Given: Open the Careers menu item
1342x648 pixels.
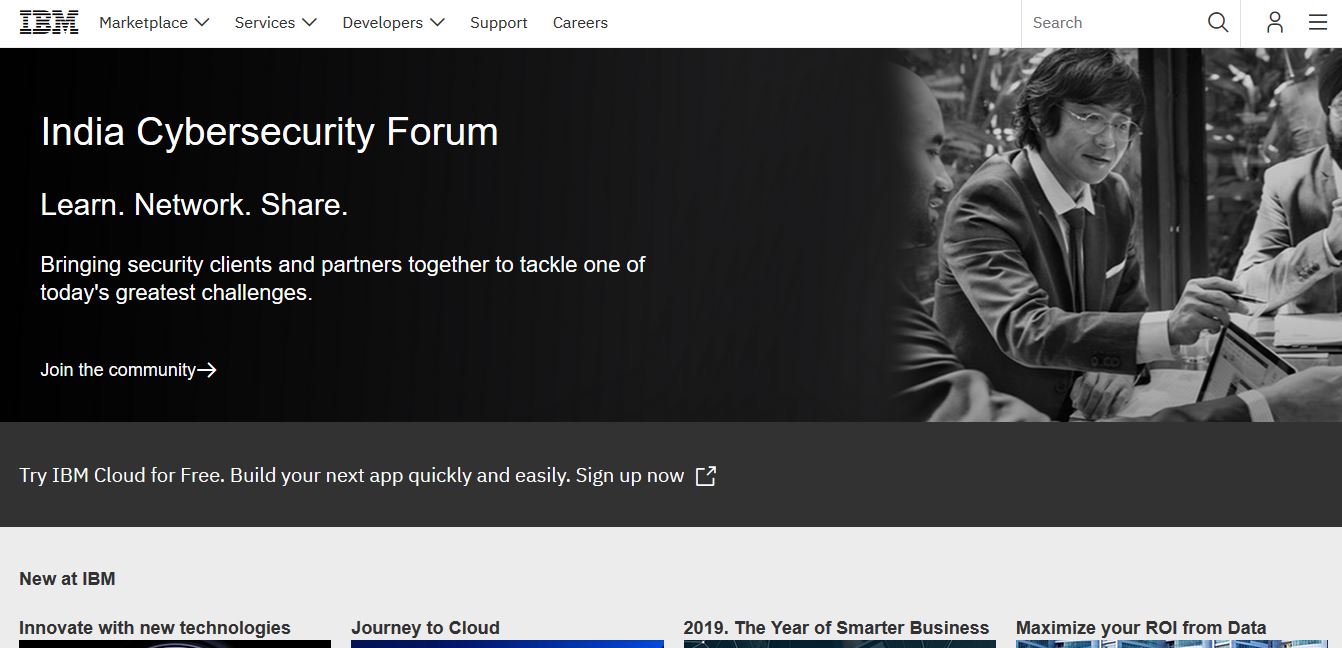Looking at the screenshot, I should coord(580,22).
